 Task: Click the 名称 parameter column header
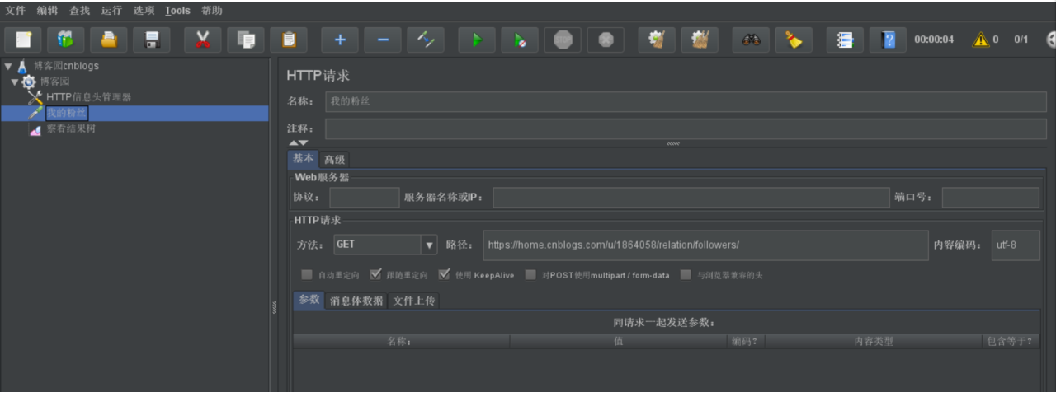click(401, 342)
